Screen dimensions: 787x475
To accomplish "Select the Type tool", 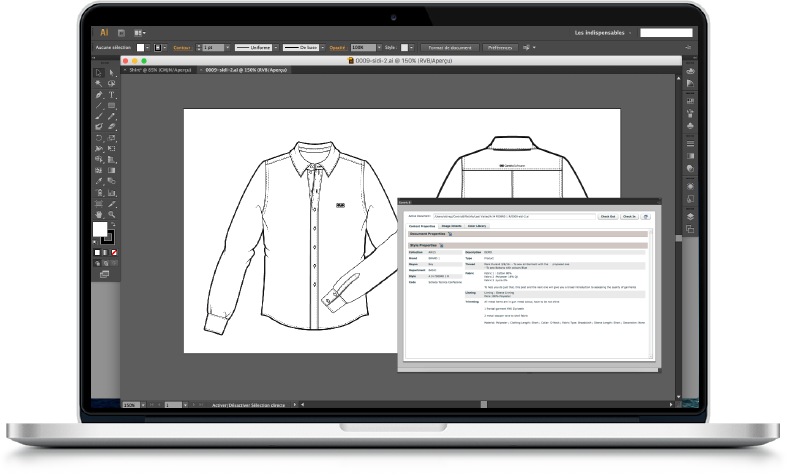I will coord(111,94).
